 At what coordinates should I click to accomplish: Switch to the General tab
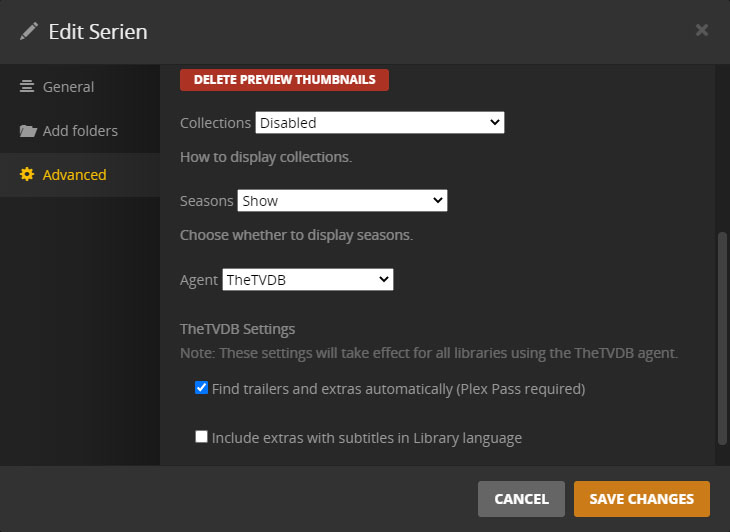[68, 87]
